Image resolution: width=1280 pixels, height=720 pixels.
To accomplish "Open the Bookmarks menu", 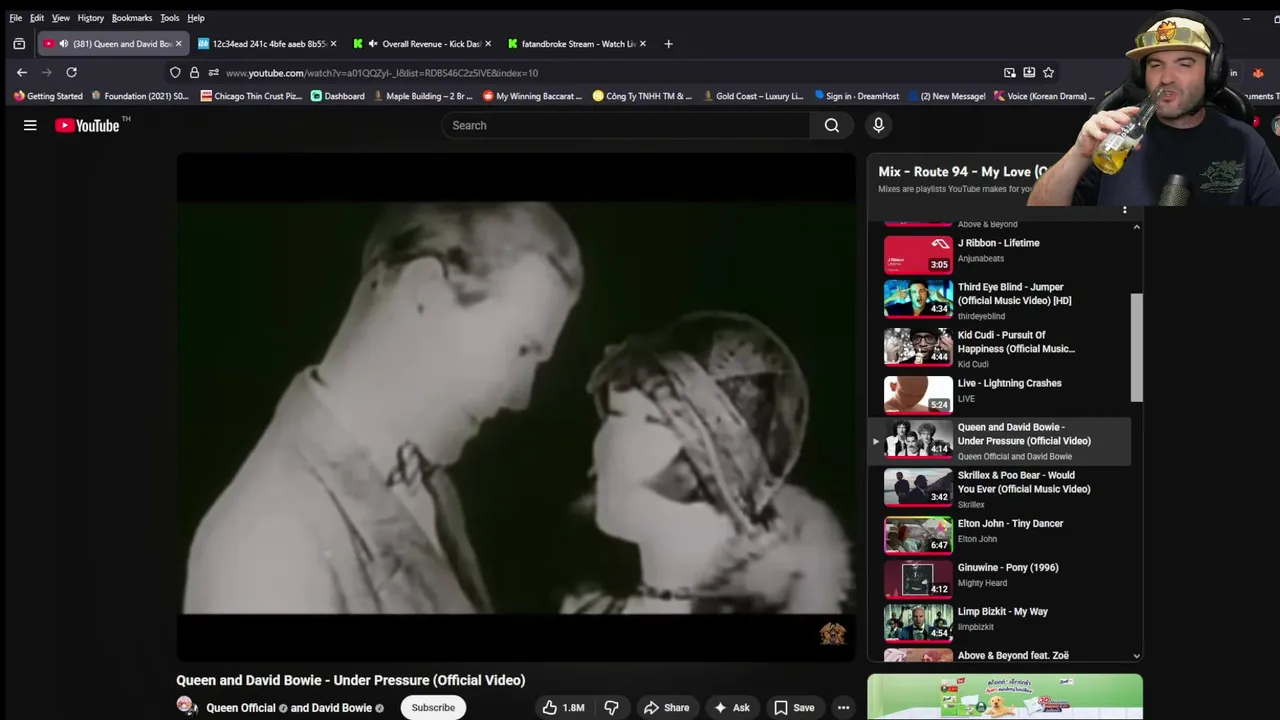I will tap(132, 18).
